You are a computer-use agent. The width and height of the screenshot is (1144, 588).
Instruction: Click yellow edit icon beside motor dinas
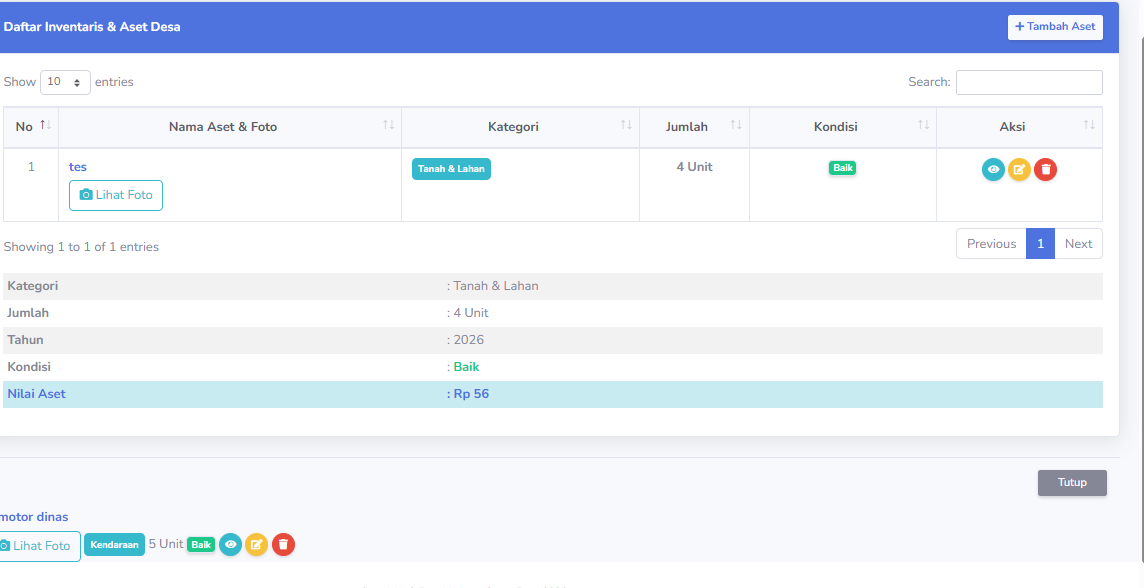(257, 545)
